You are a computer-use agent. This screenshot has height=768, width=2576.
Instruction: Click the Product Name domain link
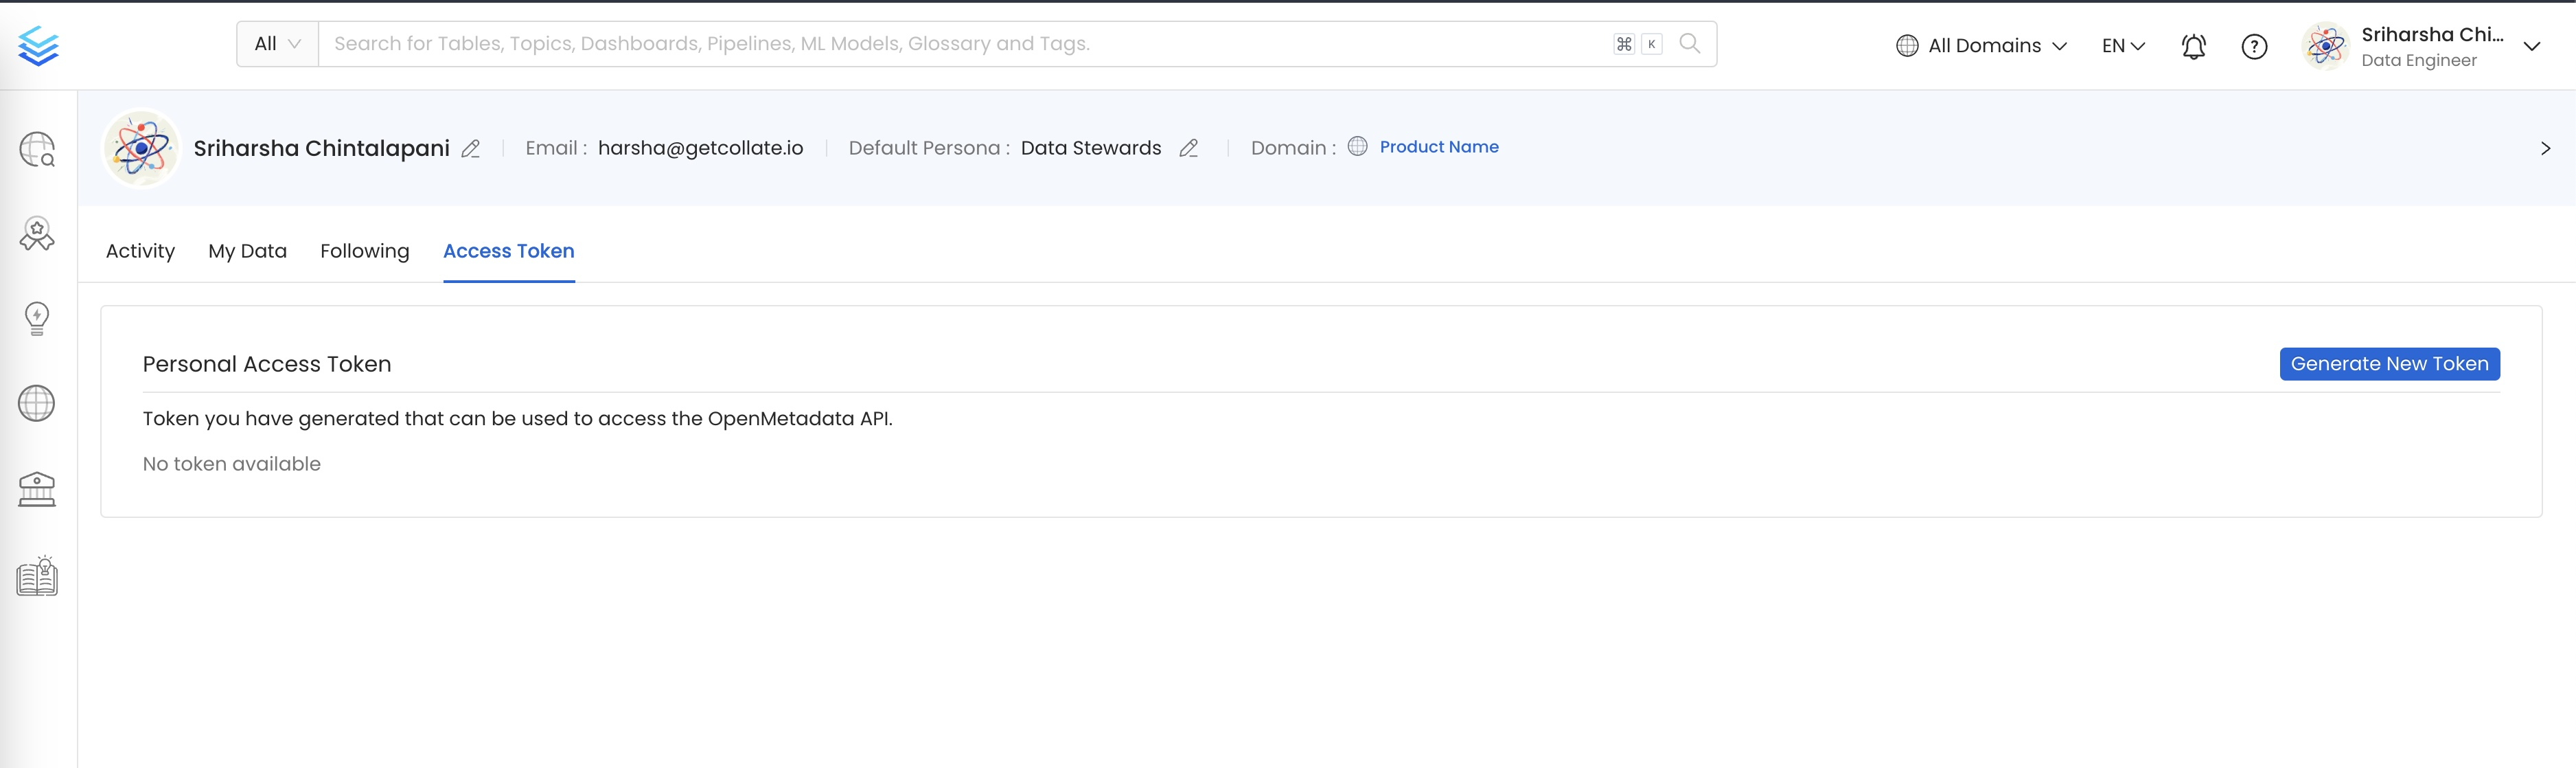[1439, 146]
